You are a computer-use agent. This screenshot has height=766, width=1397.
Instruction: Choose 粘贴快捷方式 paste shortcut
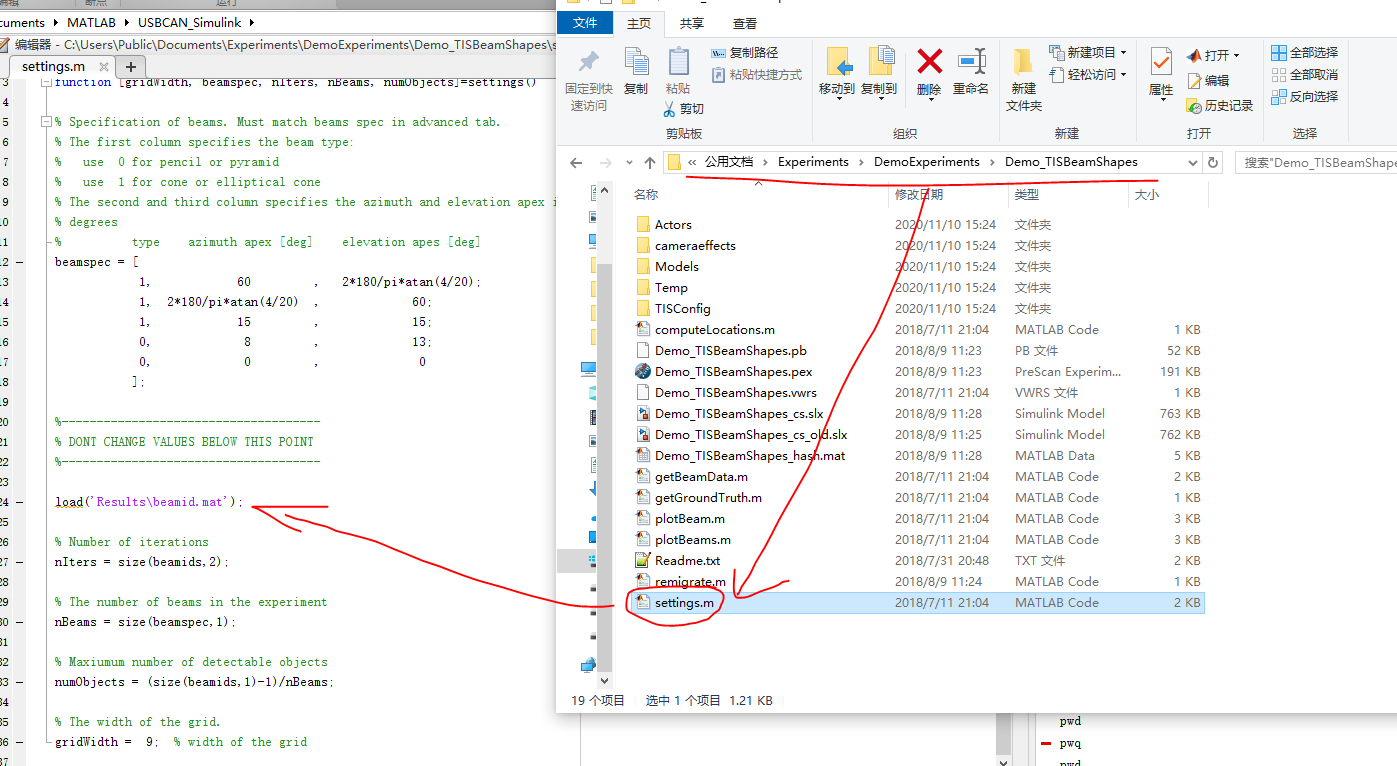coord(756,75)
